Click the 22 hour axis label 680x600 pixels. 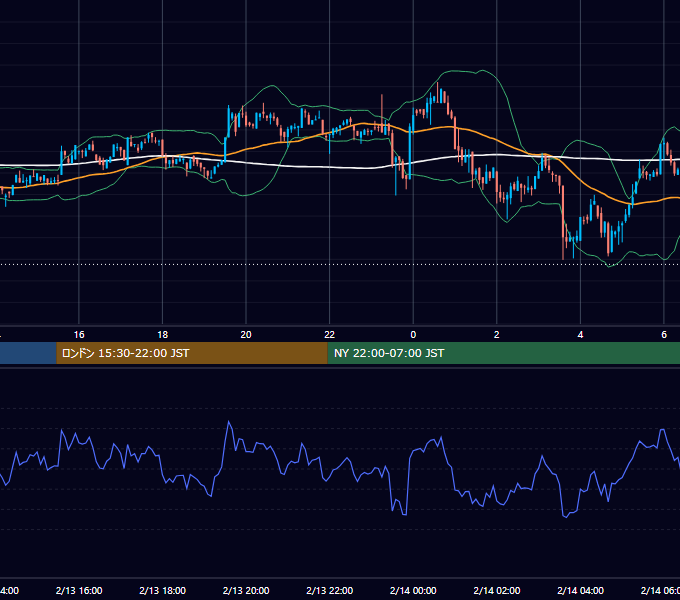[x=330, y=335]
